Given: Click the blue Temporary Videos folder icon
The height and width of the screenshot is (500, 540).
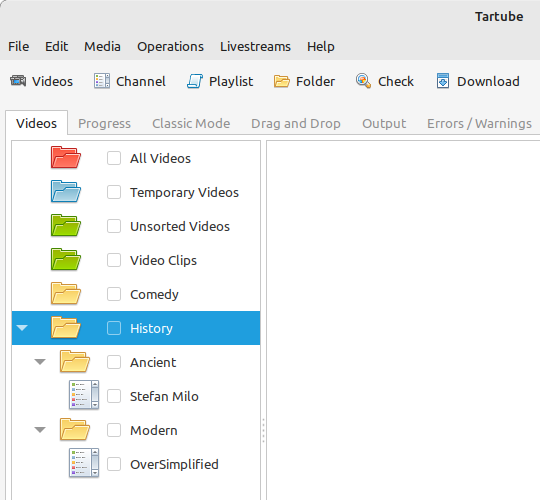Looking at the screenshot, I should [66, 191].
